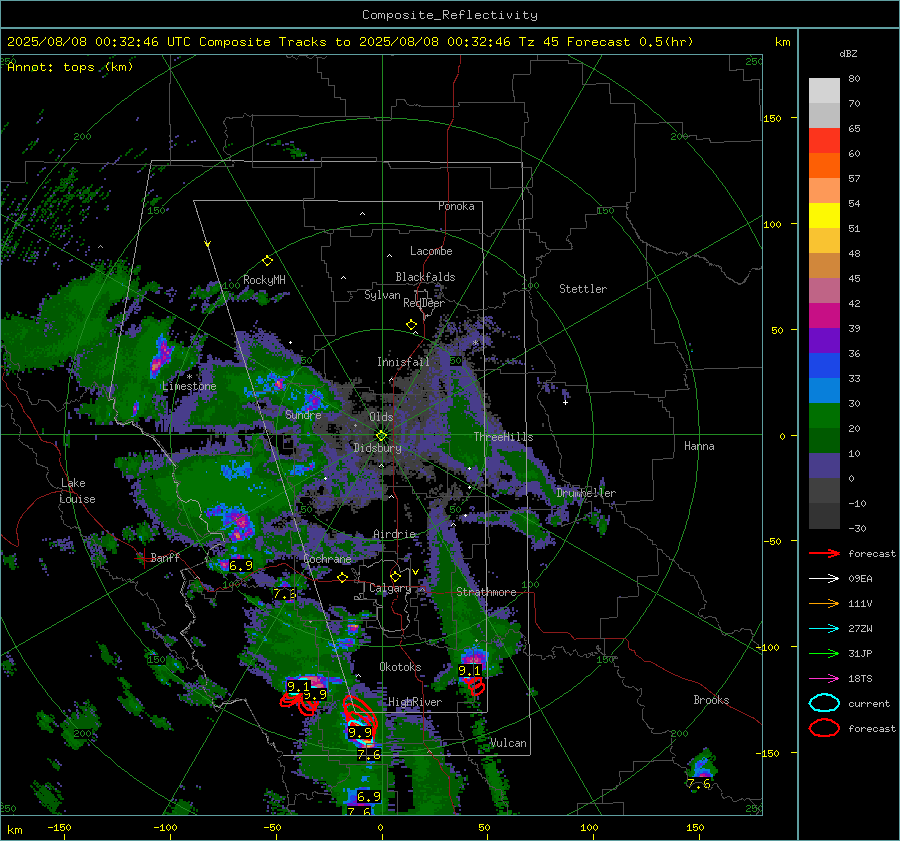Click the Olds city label
This screenshot has height=841, width=900.
[x=381, y=417]
